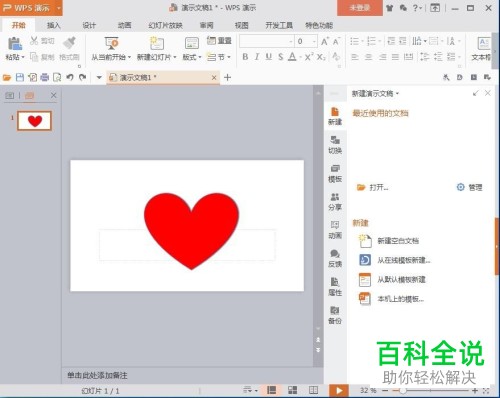Expand the New Slide dropdown arrow
Screen dimensions: 500x398
pyautogui.click(x=175, y=57)
